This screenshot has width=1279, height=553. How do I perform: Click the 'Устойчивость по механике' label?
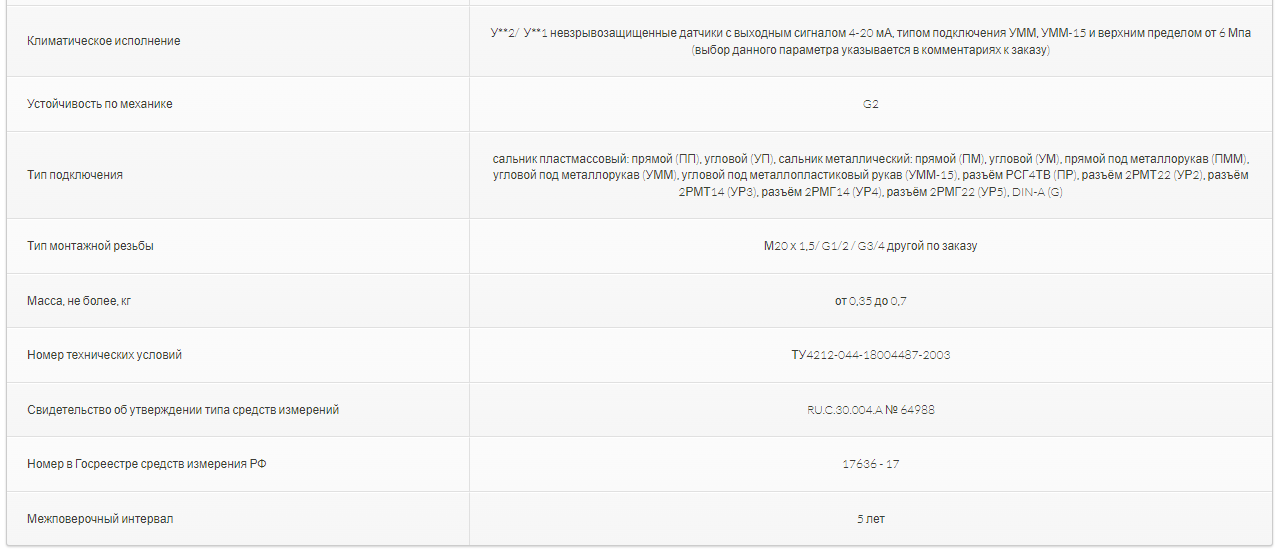tap(100, 104)
